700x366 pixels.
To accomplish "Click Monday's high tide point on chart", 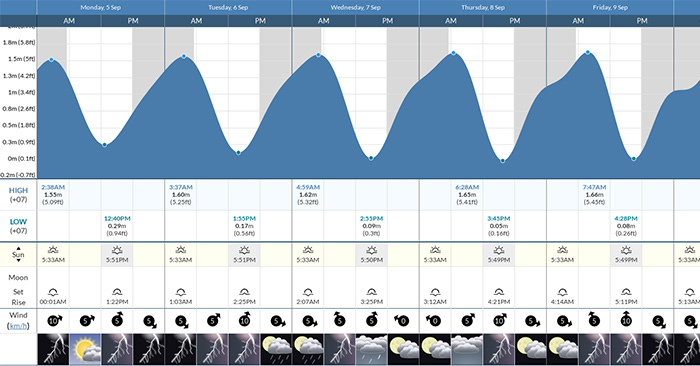I will tap(51, 60).
